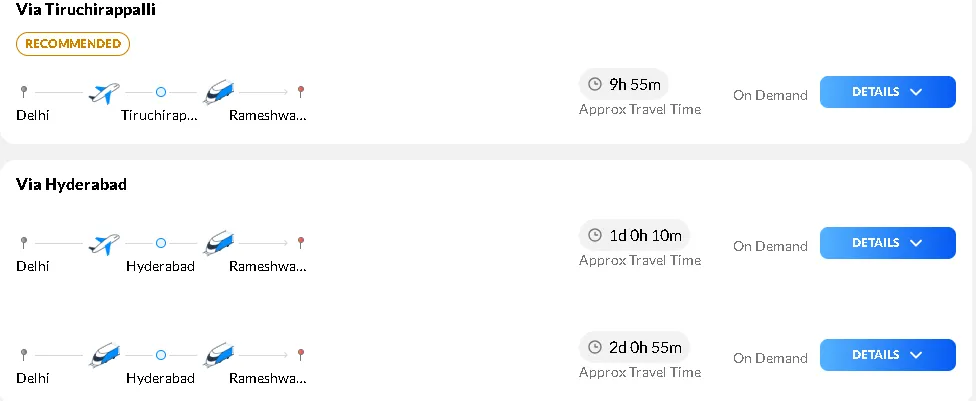976x401 pixels.
Task: Click train icon after Hyderabad in flight route
Action: (x=218, y=243)
